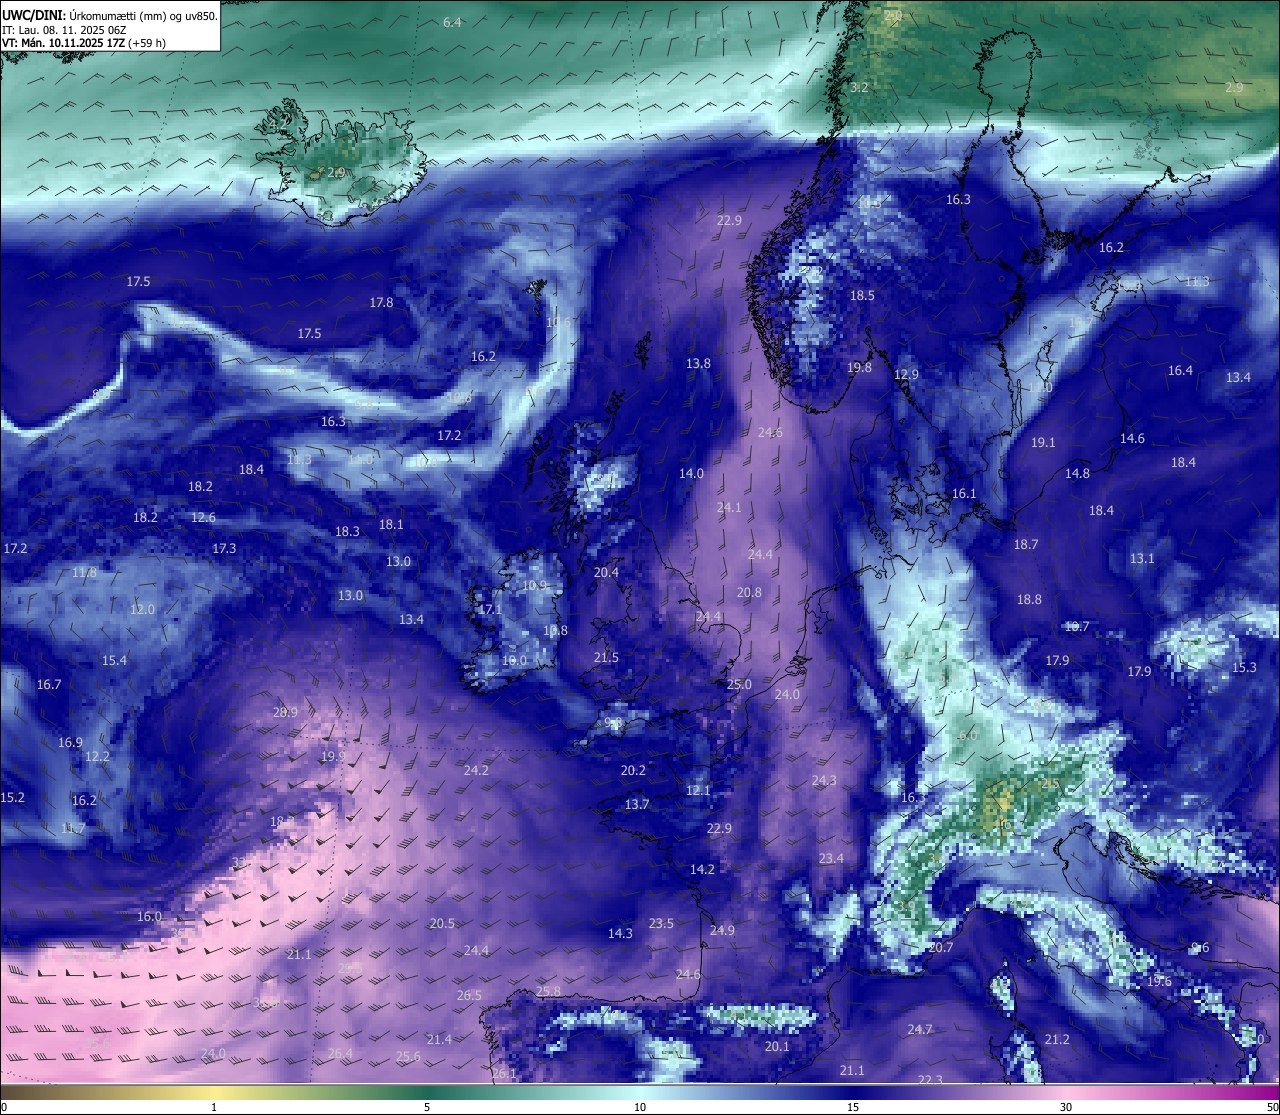Screen dimensions: 1280x1115
Task: Click the map value "26.4"
Action: click(340, 1053)
